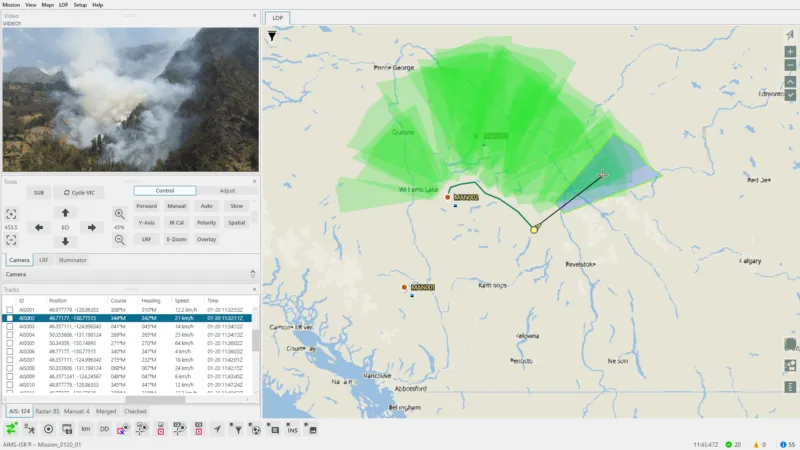Open the LOP menu
Image resolution: width=800 pixels, height=450 pixels.
click(x=63, y=5)
